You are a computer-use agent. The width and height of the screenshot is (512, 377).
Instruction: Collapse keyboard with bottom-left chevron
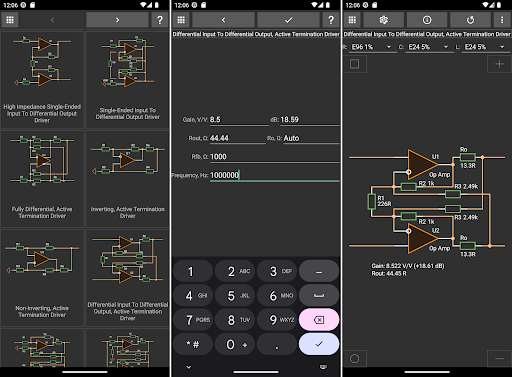[189, 367]
